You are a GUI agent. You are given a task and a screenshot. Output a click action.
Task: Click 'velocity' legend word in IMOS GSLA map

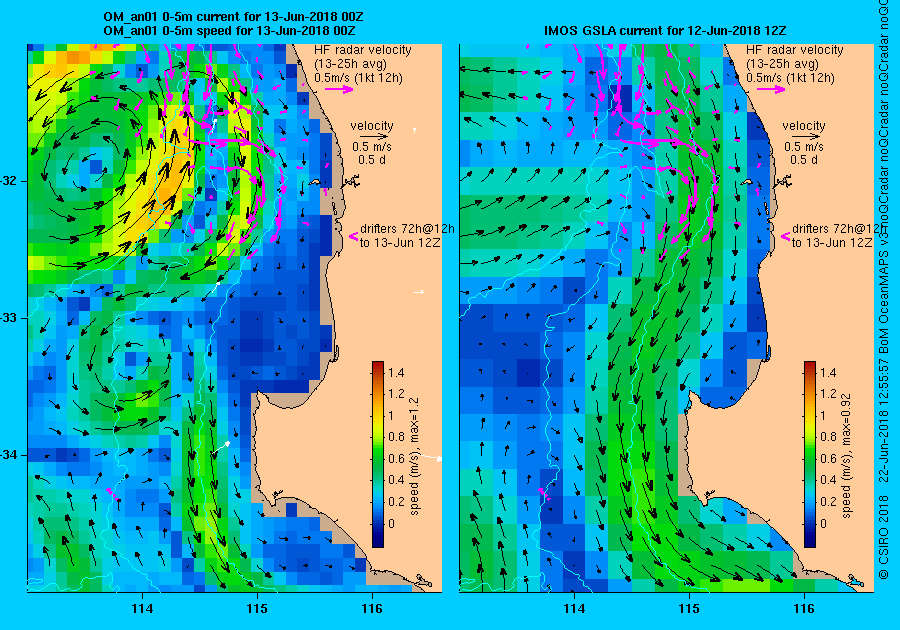(x=804, y=126)
